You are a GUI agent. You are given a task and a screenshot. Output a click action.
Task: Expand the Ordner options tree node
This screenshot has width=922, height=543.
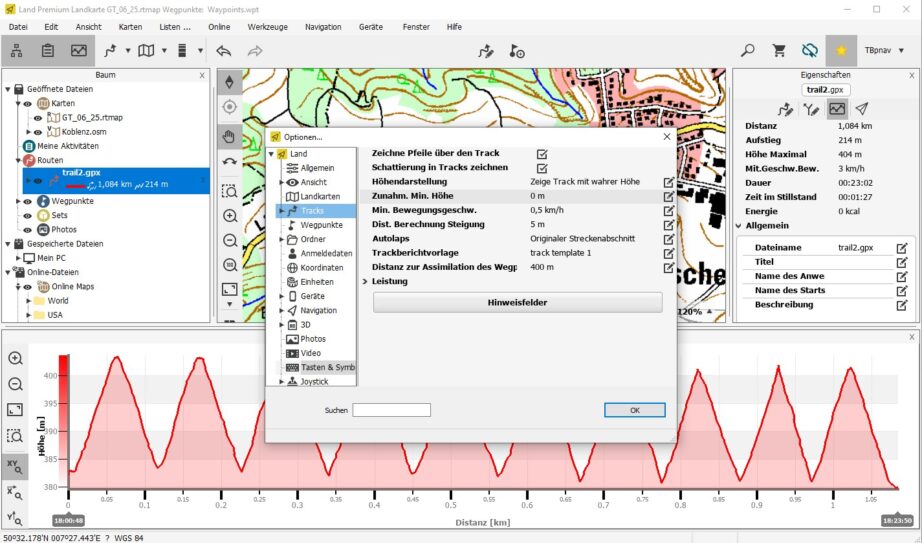pyautogui.click(x=281, y=240)
